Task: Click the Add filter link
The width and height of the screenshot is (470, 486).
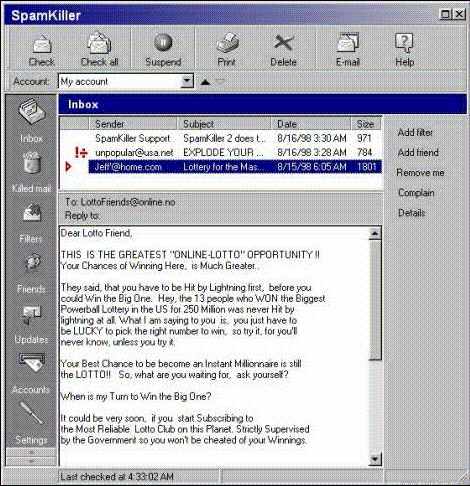Action: click(x=415, y=133)
